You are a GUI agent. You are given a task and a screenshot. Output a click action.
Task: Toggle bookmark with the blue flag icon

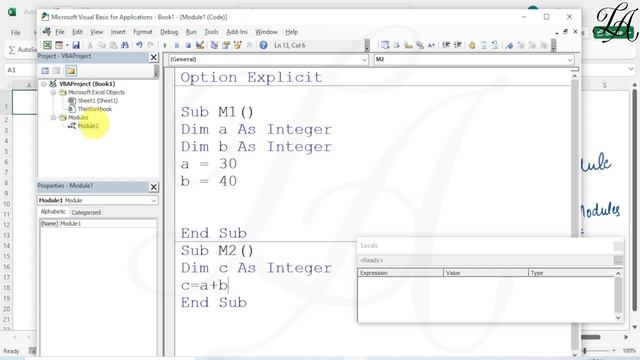(x=509, y=45)
